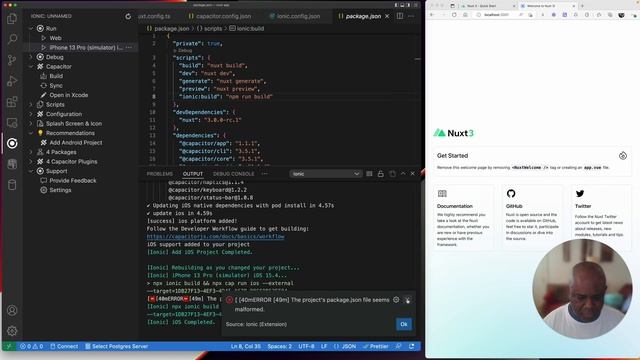Click Connect in status bar
Viewport: 640px width, 360px height.
tap(64, 347)
